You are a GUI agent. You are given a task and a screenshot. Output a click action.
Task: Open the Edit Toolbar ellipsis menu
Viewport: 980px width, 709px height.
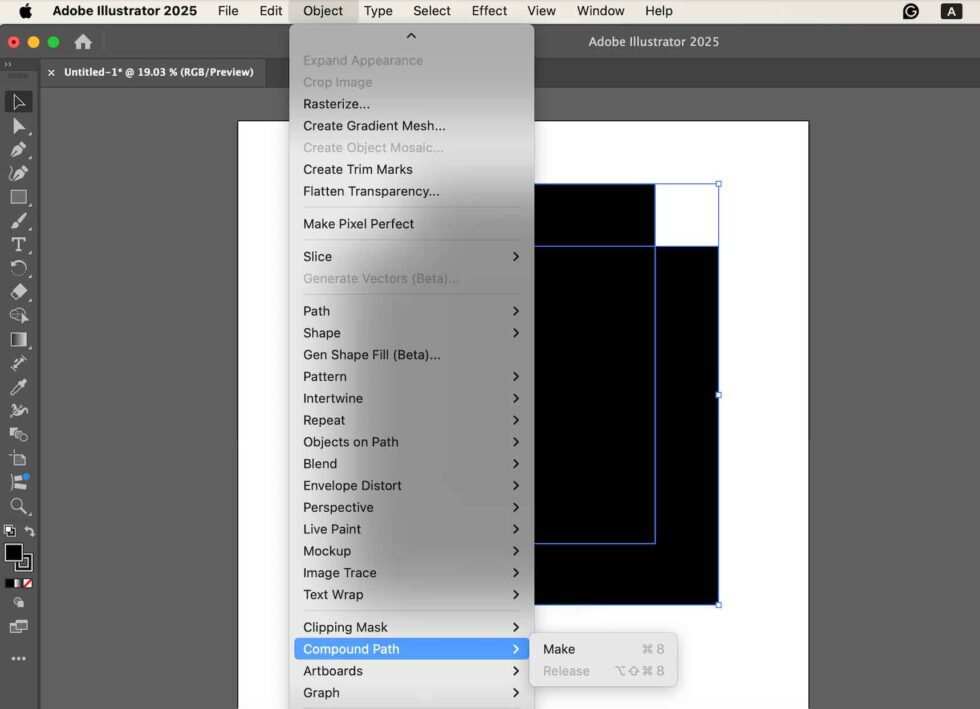pyautogui.click(x=18, y=656)
